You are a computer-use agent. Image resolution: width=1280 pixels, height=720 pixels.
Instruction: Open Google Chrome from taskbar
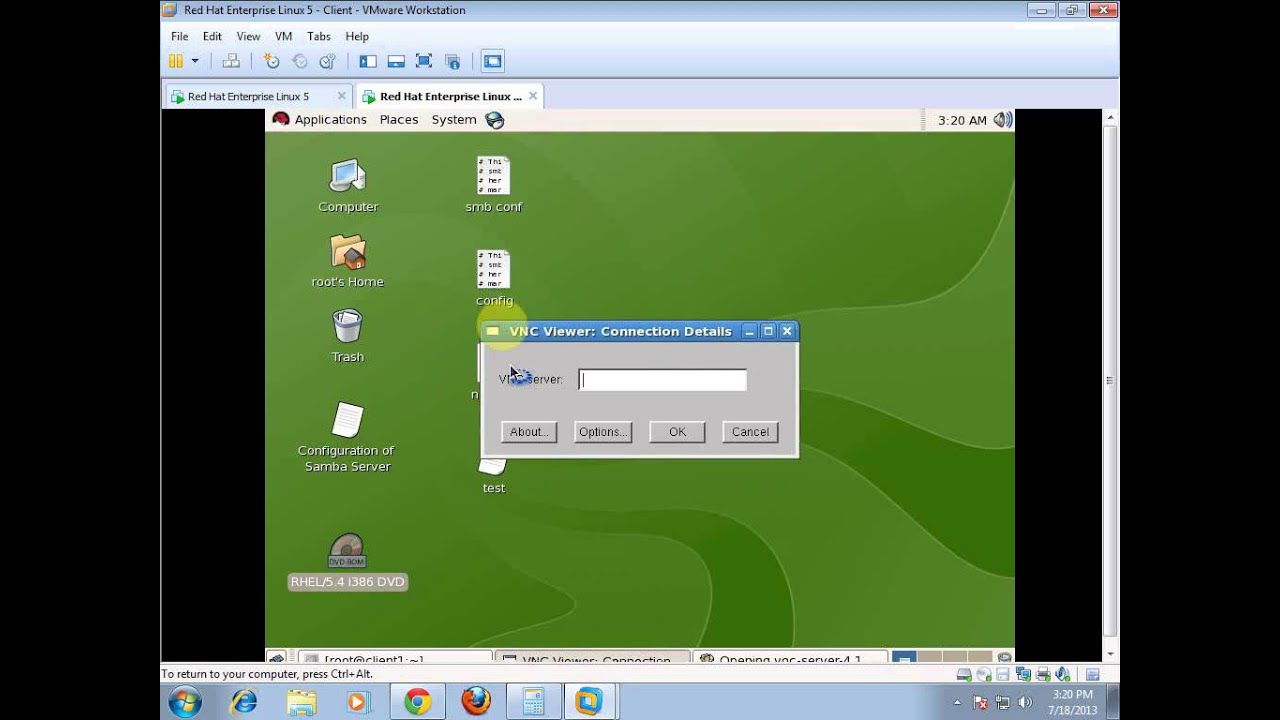pos(418,702)
